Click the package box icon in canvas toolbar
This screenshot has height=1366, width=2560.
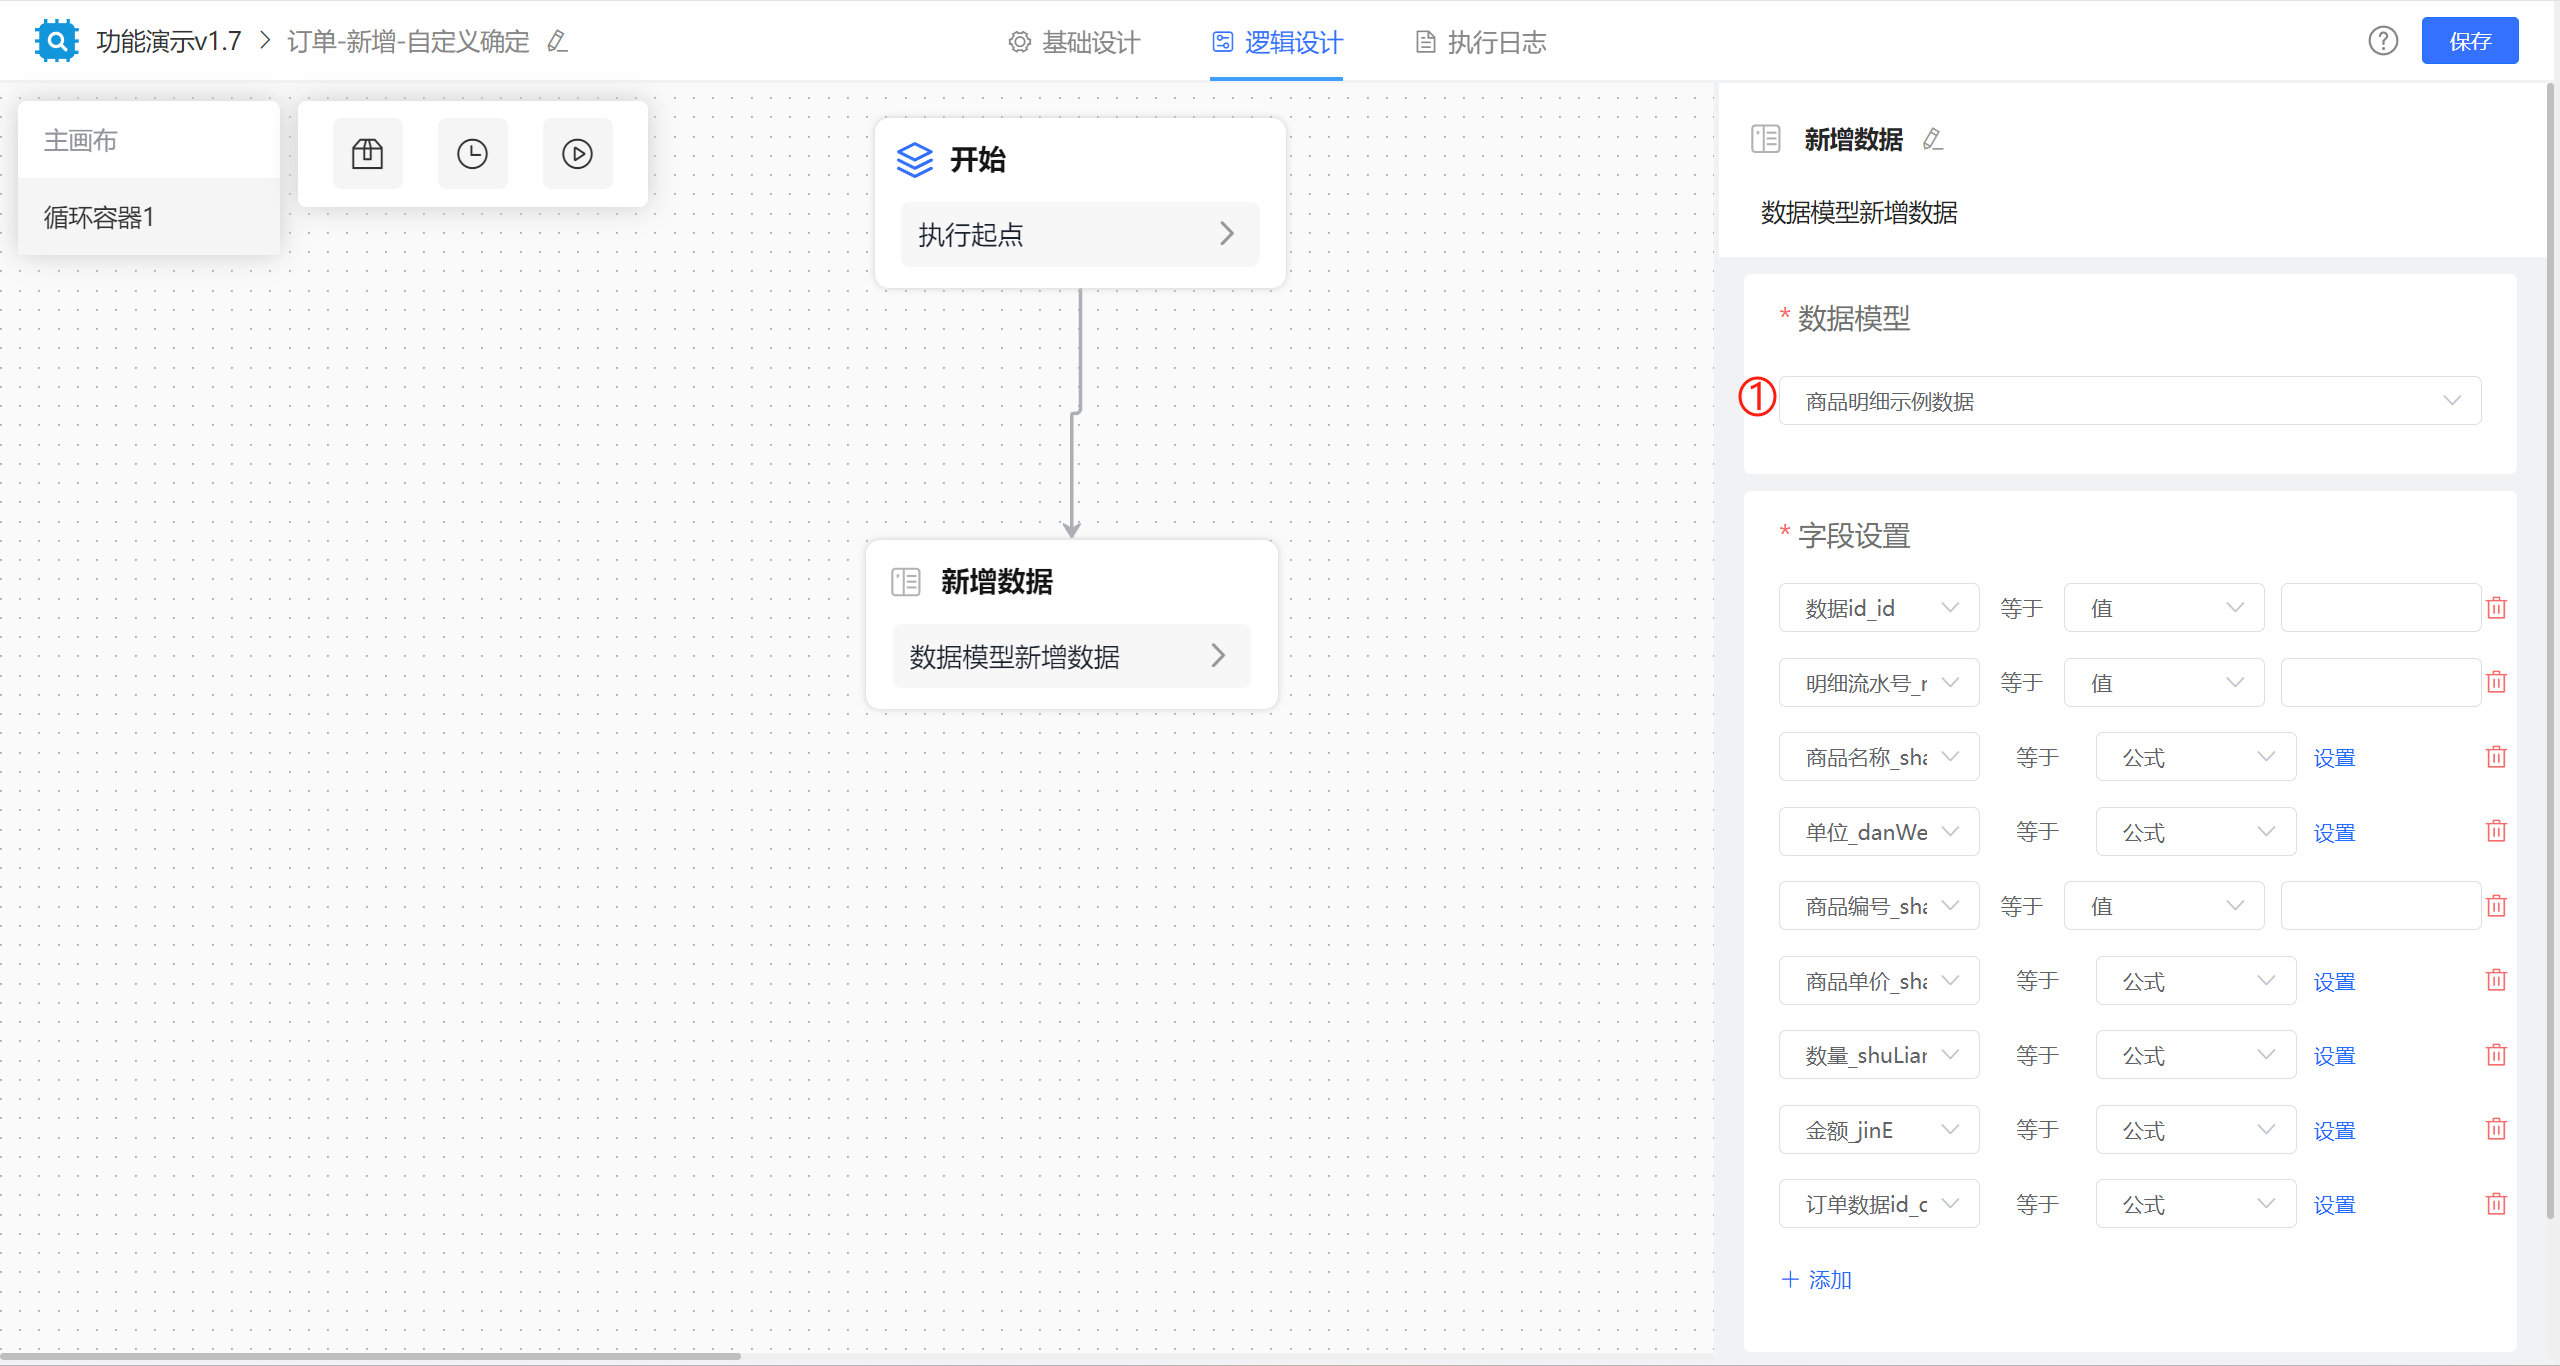point(367,154)
